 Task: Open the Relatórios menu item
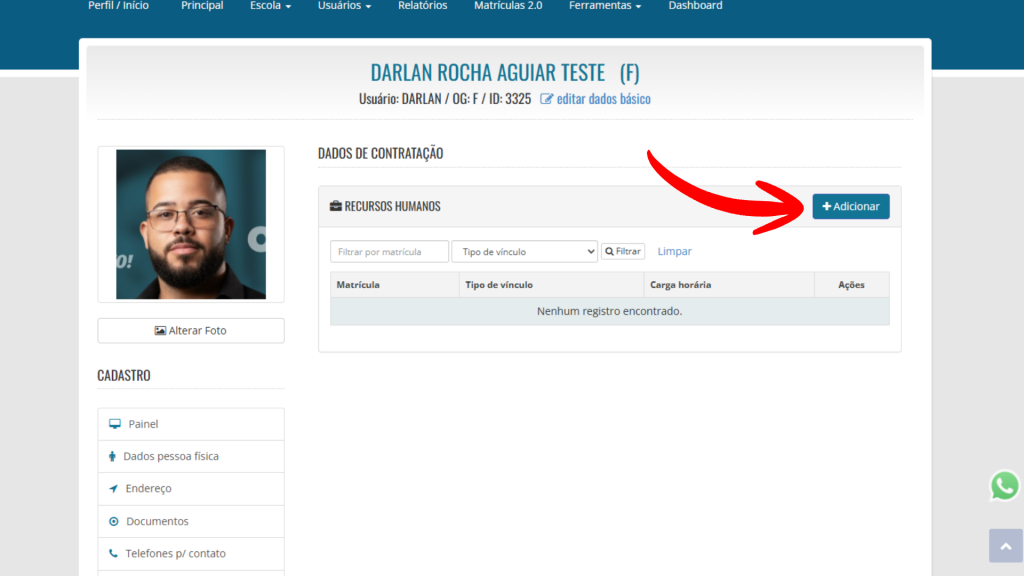[422, 6]
